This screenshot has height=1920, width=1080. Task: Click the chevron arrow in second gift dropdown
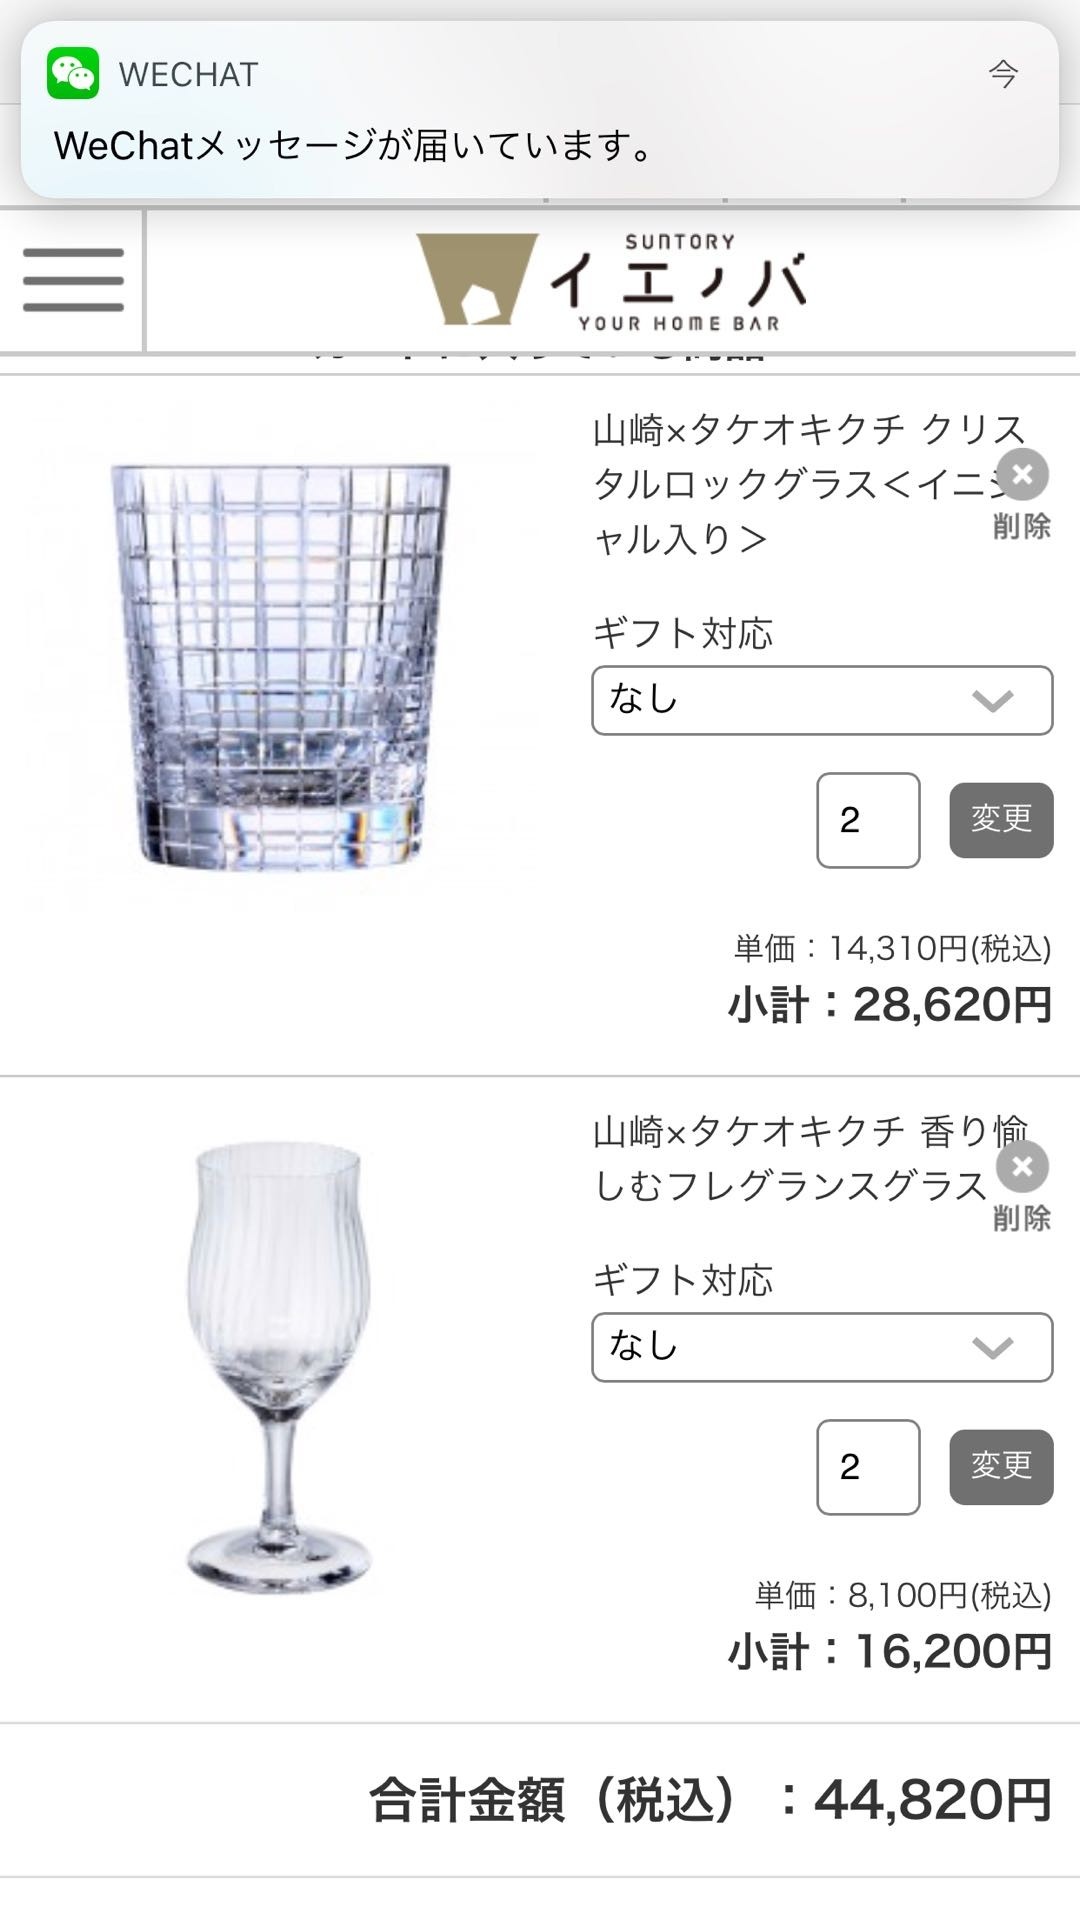(x=992, y=1348)
